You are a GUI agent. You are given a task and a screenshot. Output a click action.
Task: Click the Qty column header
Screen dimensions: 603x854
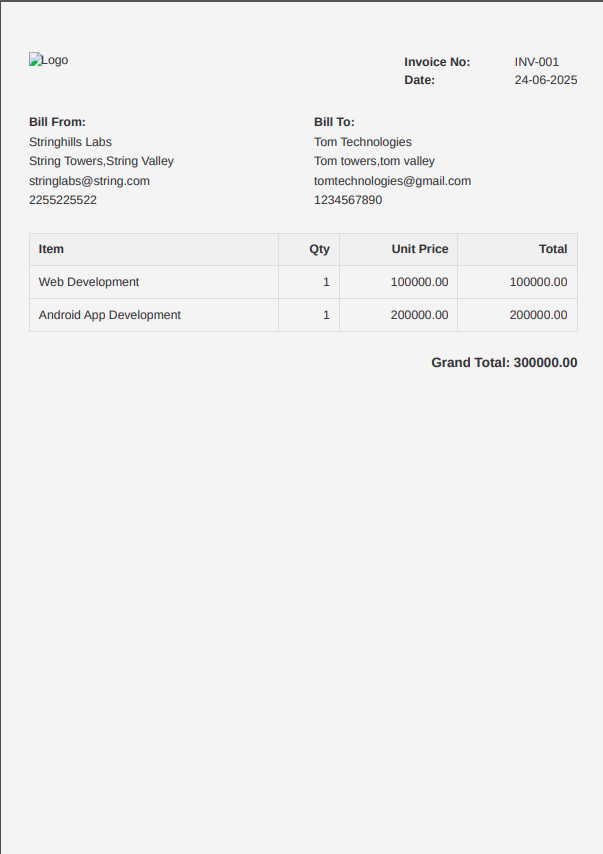[319, 249]
